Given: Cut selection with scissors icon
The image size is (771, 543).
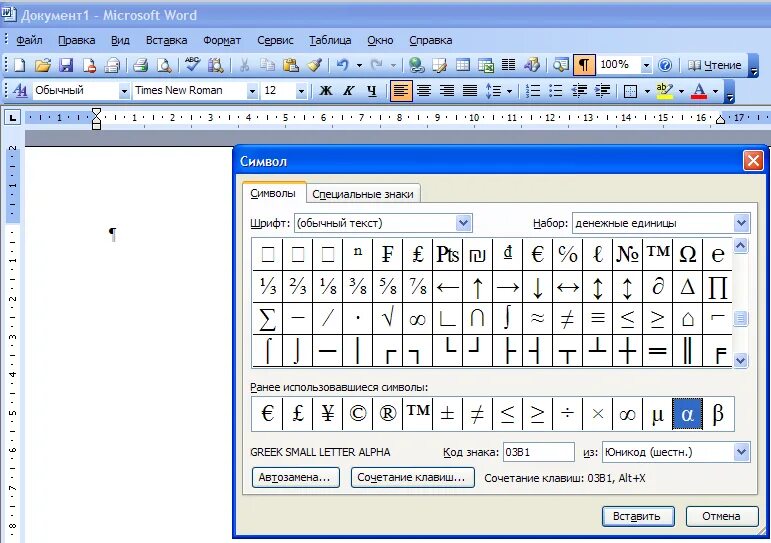Looking at the screenshot, I should click(x=244, y=65).
